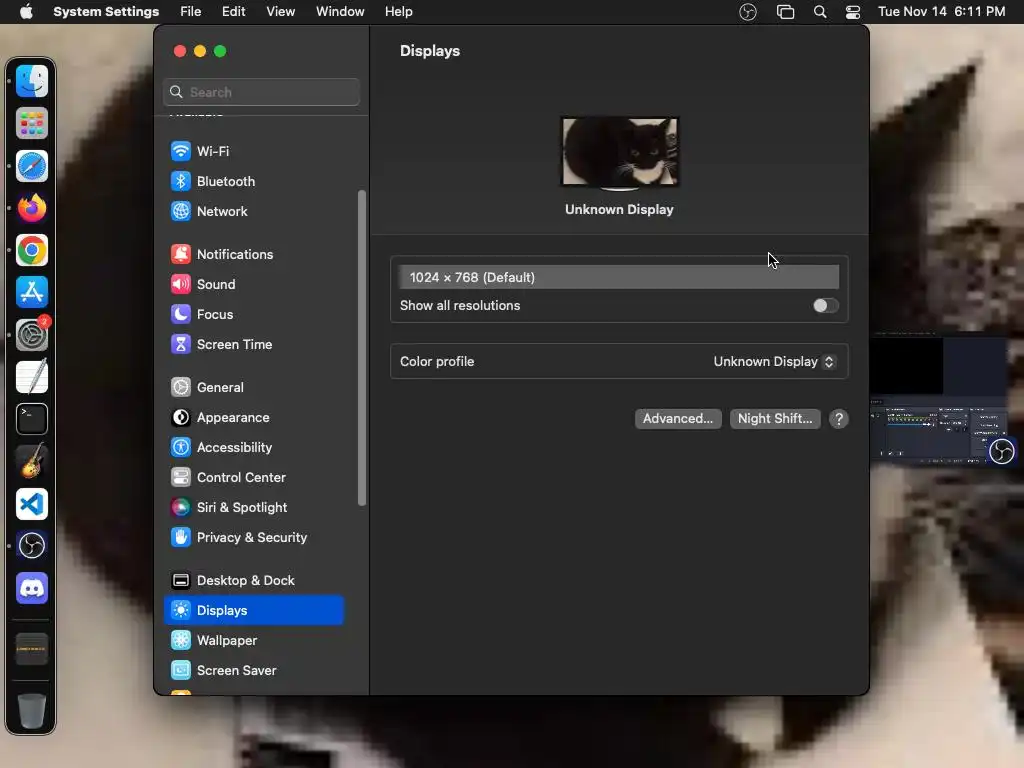This screenshot has height=768, width=1024.
Task: Open Launchpad from the Dock
Action: click(31, 123)
